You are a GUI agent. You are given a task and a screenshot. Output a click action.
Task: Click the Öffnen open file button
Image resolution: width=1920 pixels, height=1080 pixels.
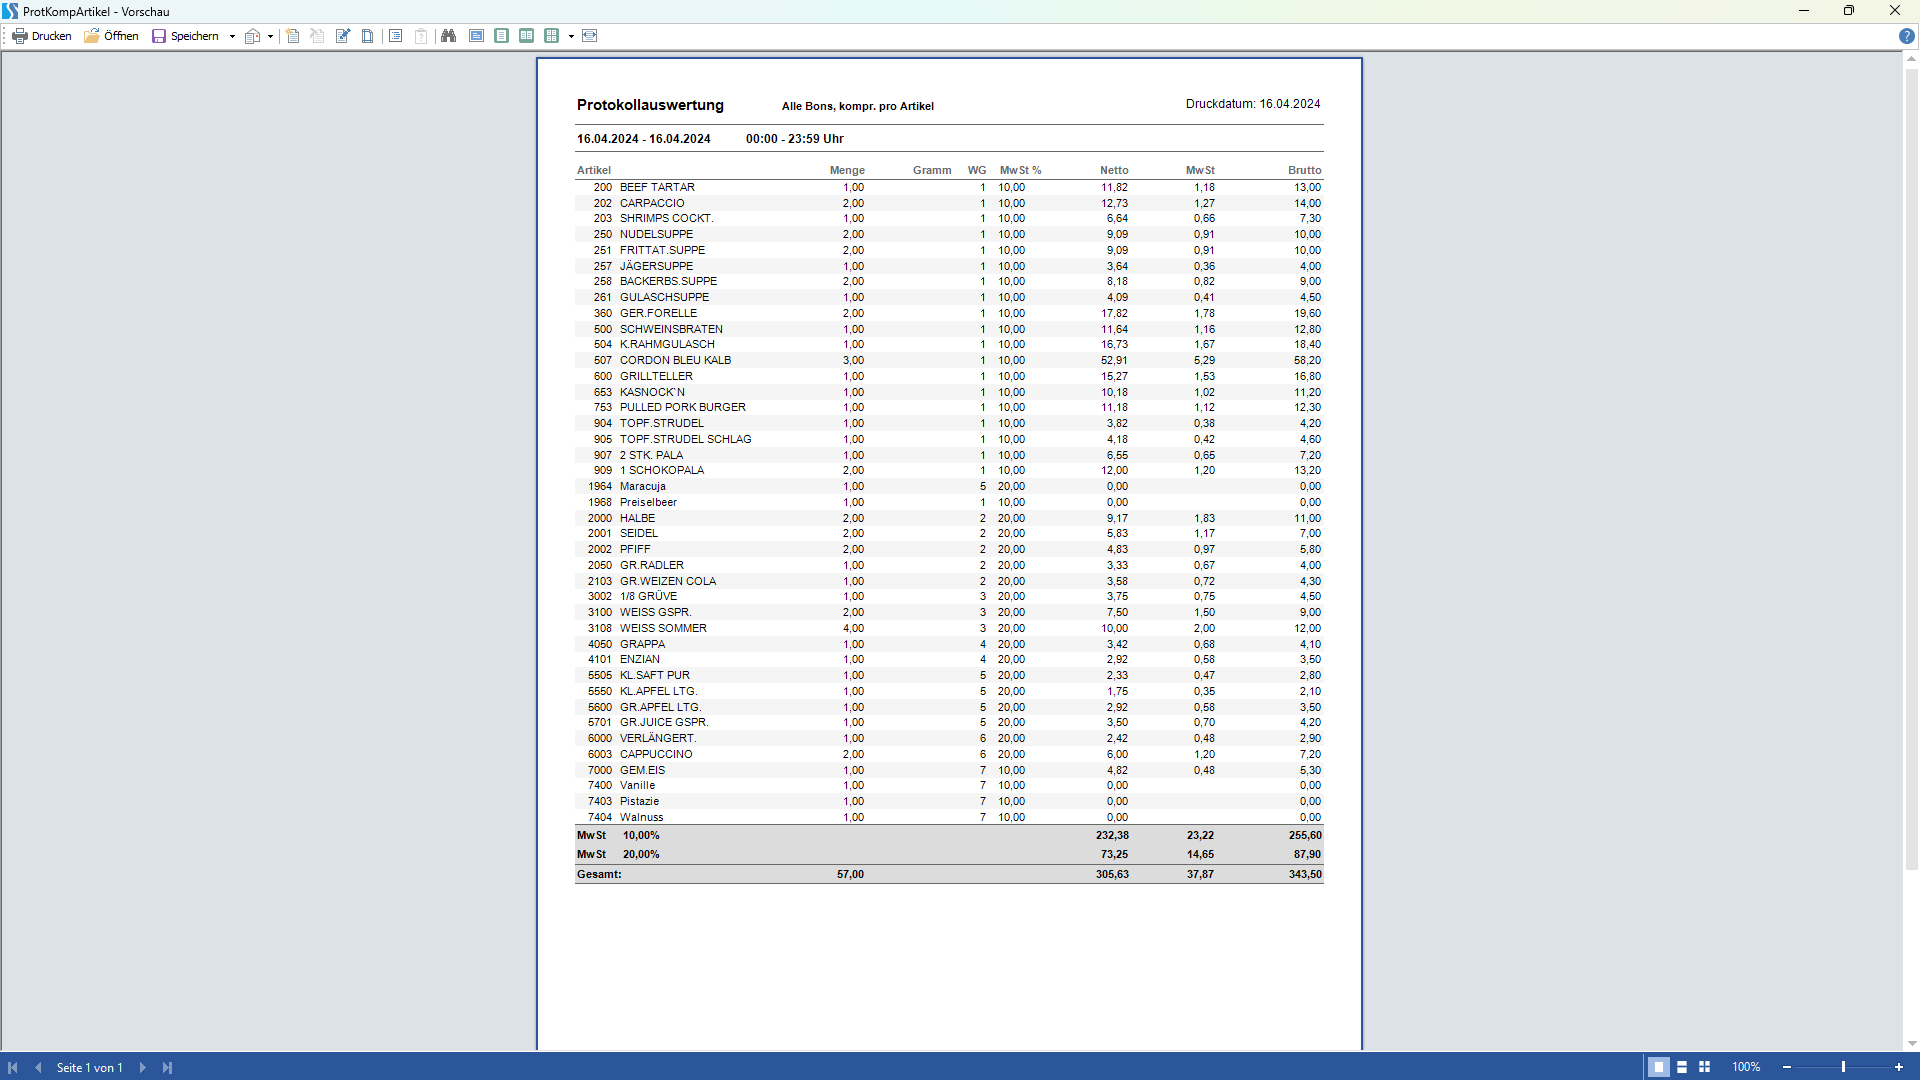coord(111,36)
